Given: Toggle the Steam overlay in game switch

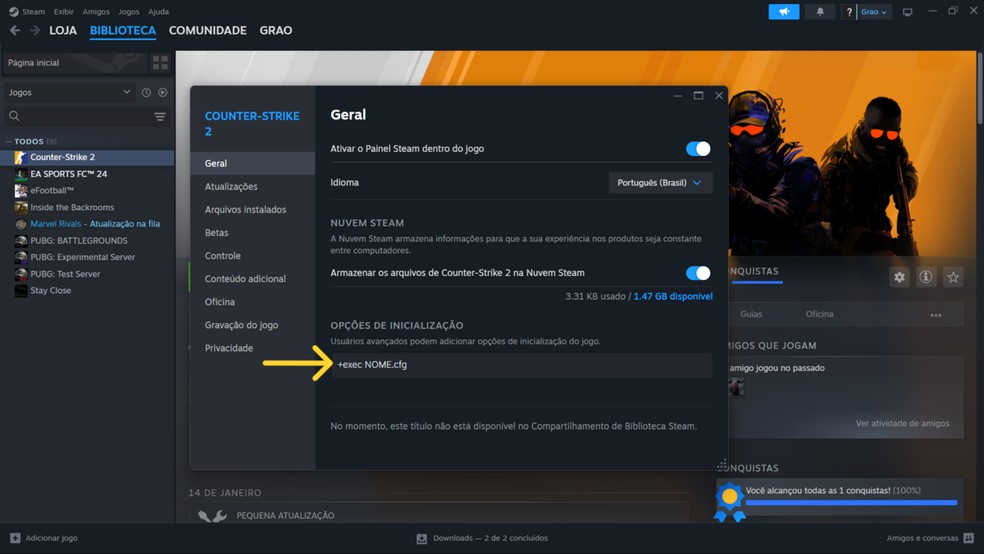Looking at the screenshot, I should (x=698, y=149).
